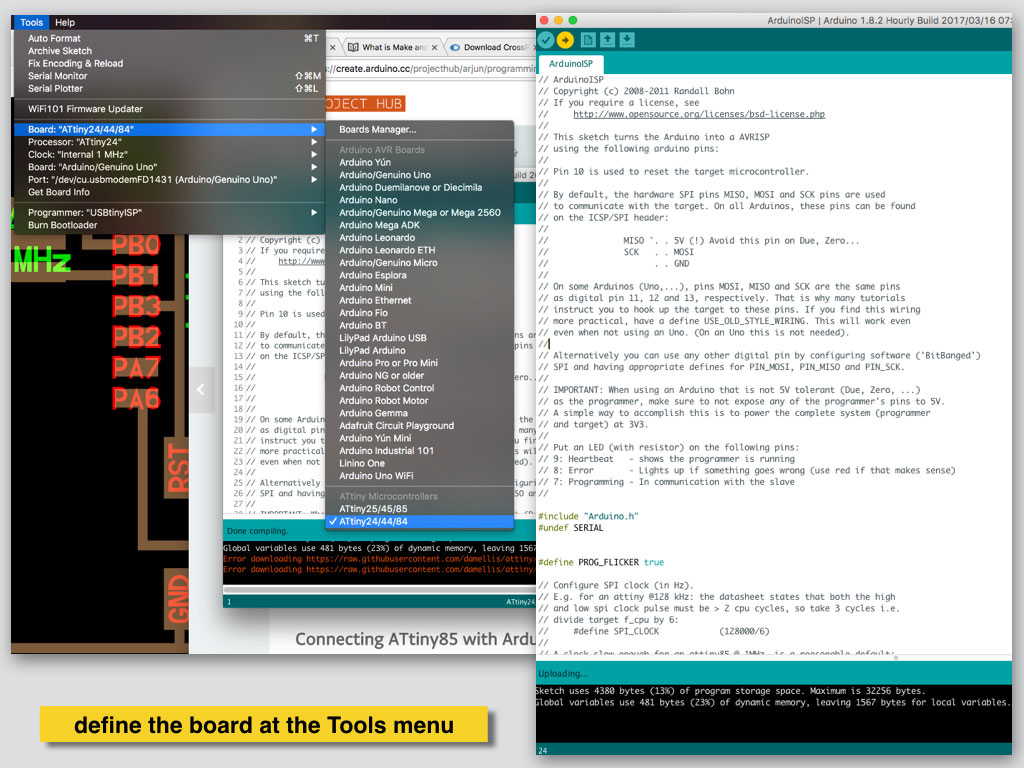This screenshot has height=768, width=1024.
Task: Select Arduino Leonardo ETH board
Action: pos(419,250)
